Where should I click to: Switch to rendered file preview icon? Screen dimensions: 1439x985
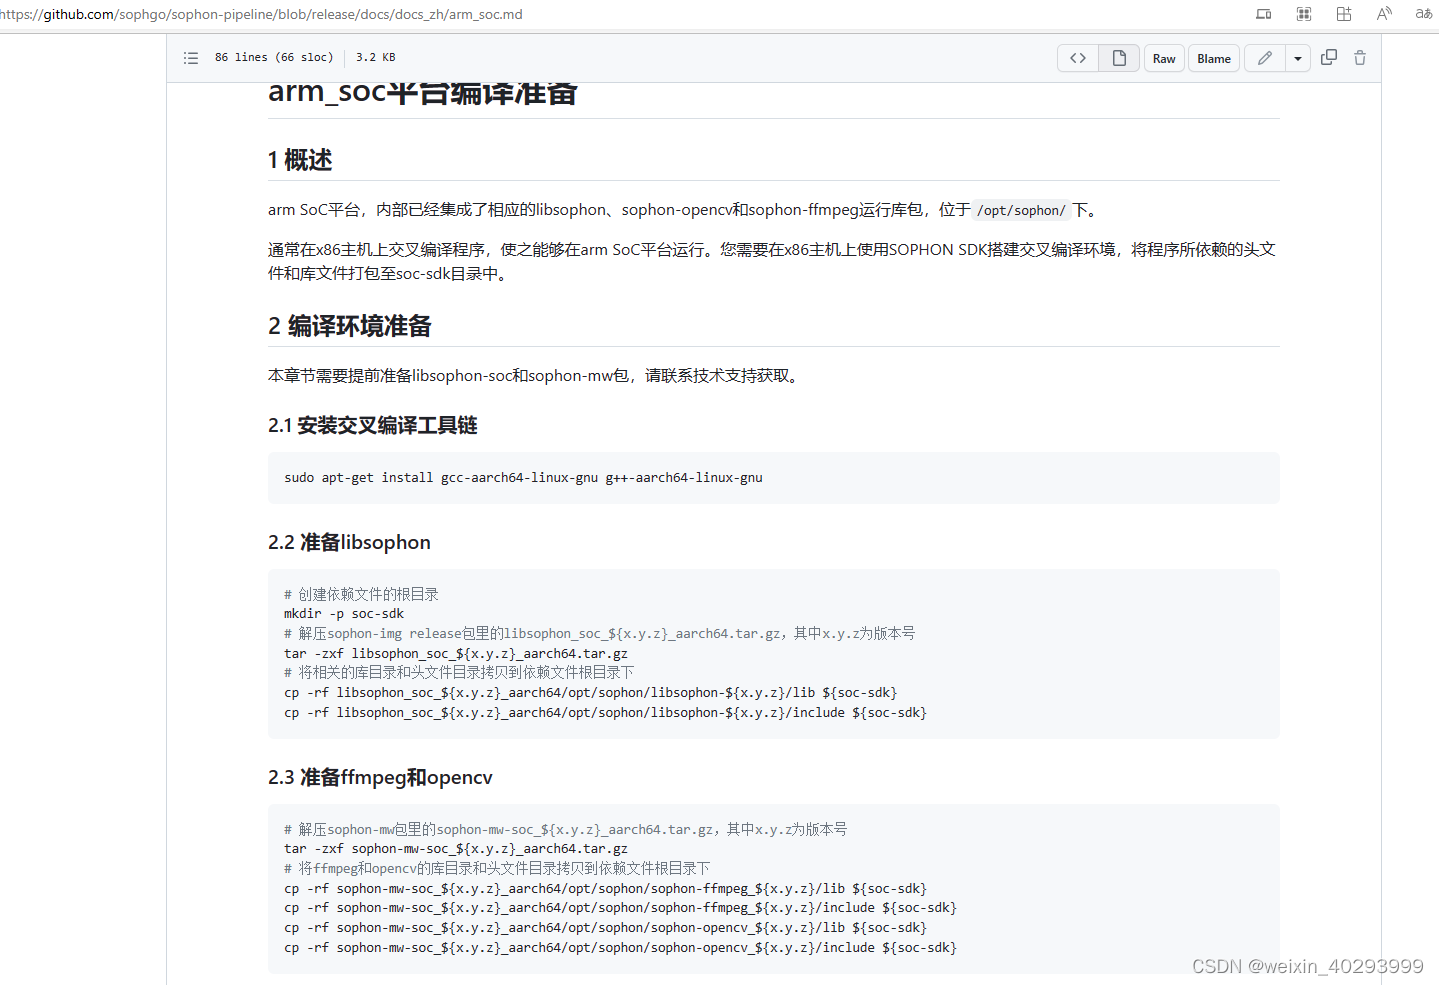pos(1119,58)
